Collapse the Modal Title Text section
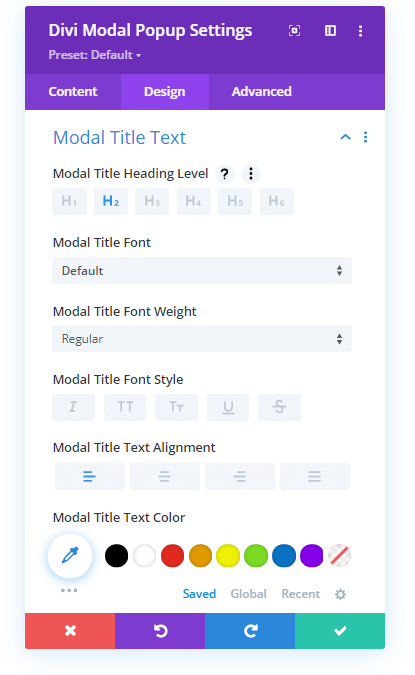 point(345,137)
